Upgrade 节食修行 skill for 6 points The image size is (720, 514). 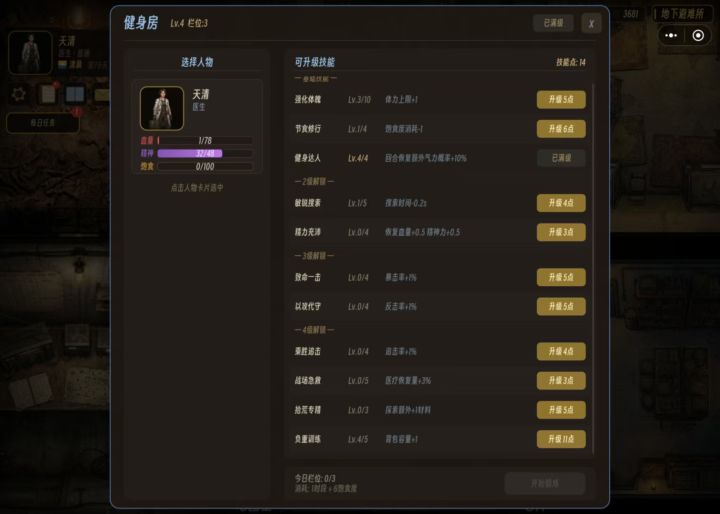pos(561,129)
